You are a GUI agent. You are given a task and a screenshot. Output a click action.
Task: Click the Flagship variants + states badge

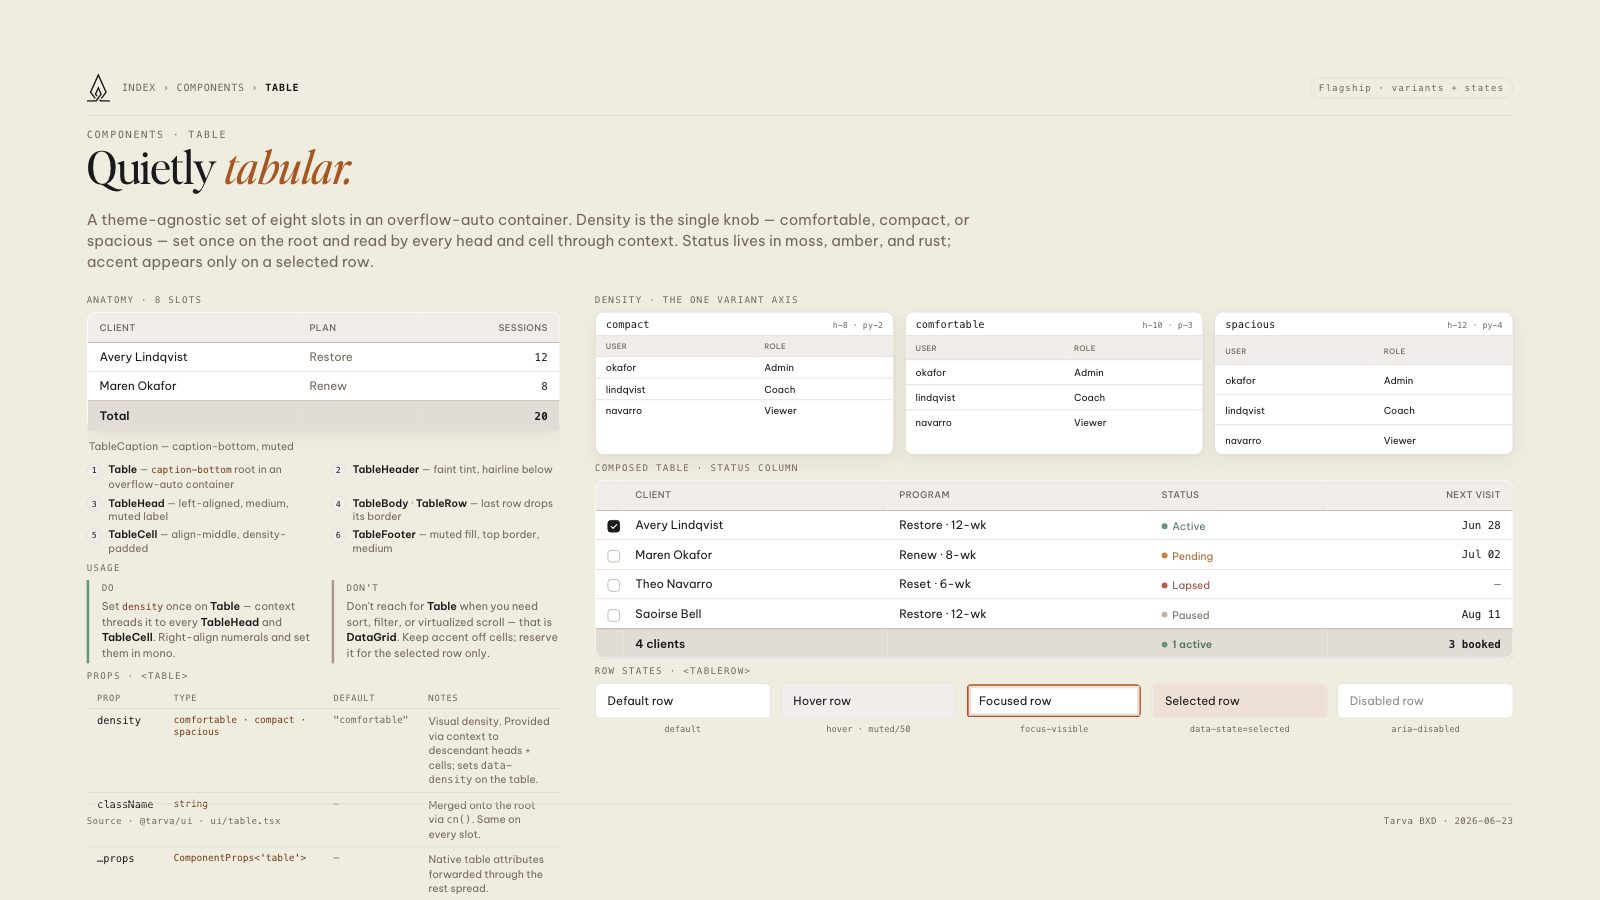tap(1411, 88)
